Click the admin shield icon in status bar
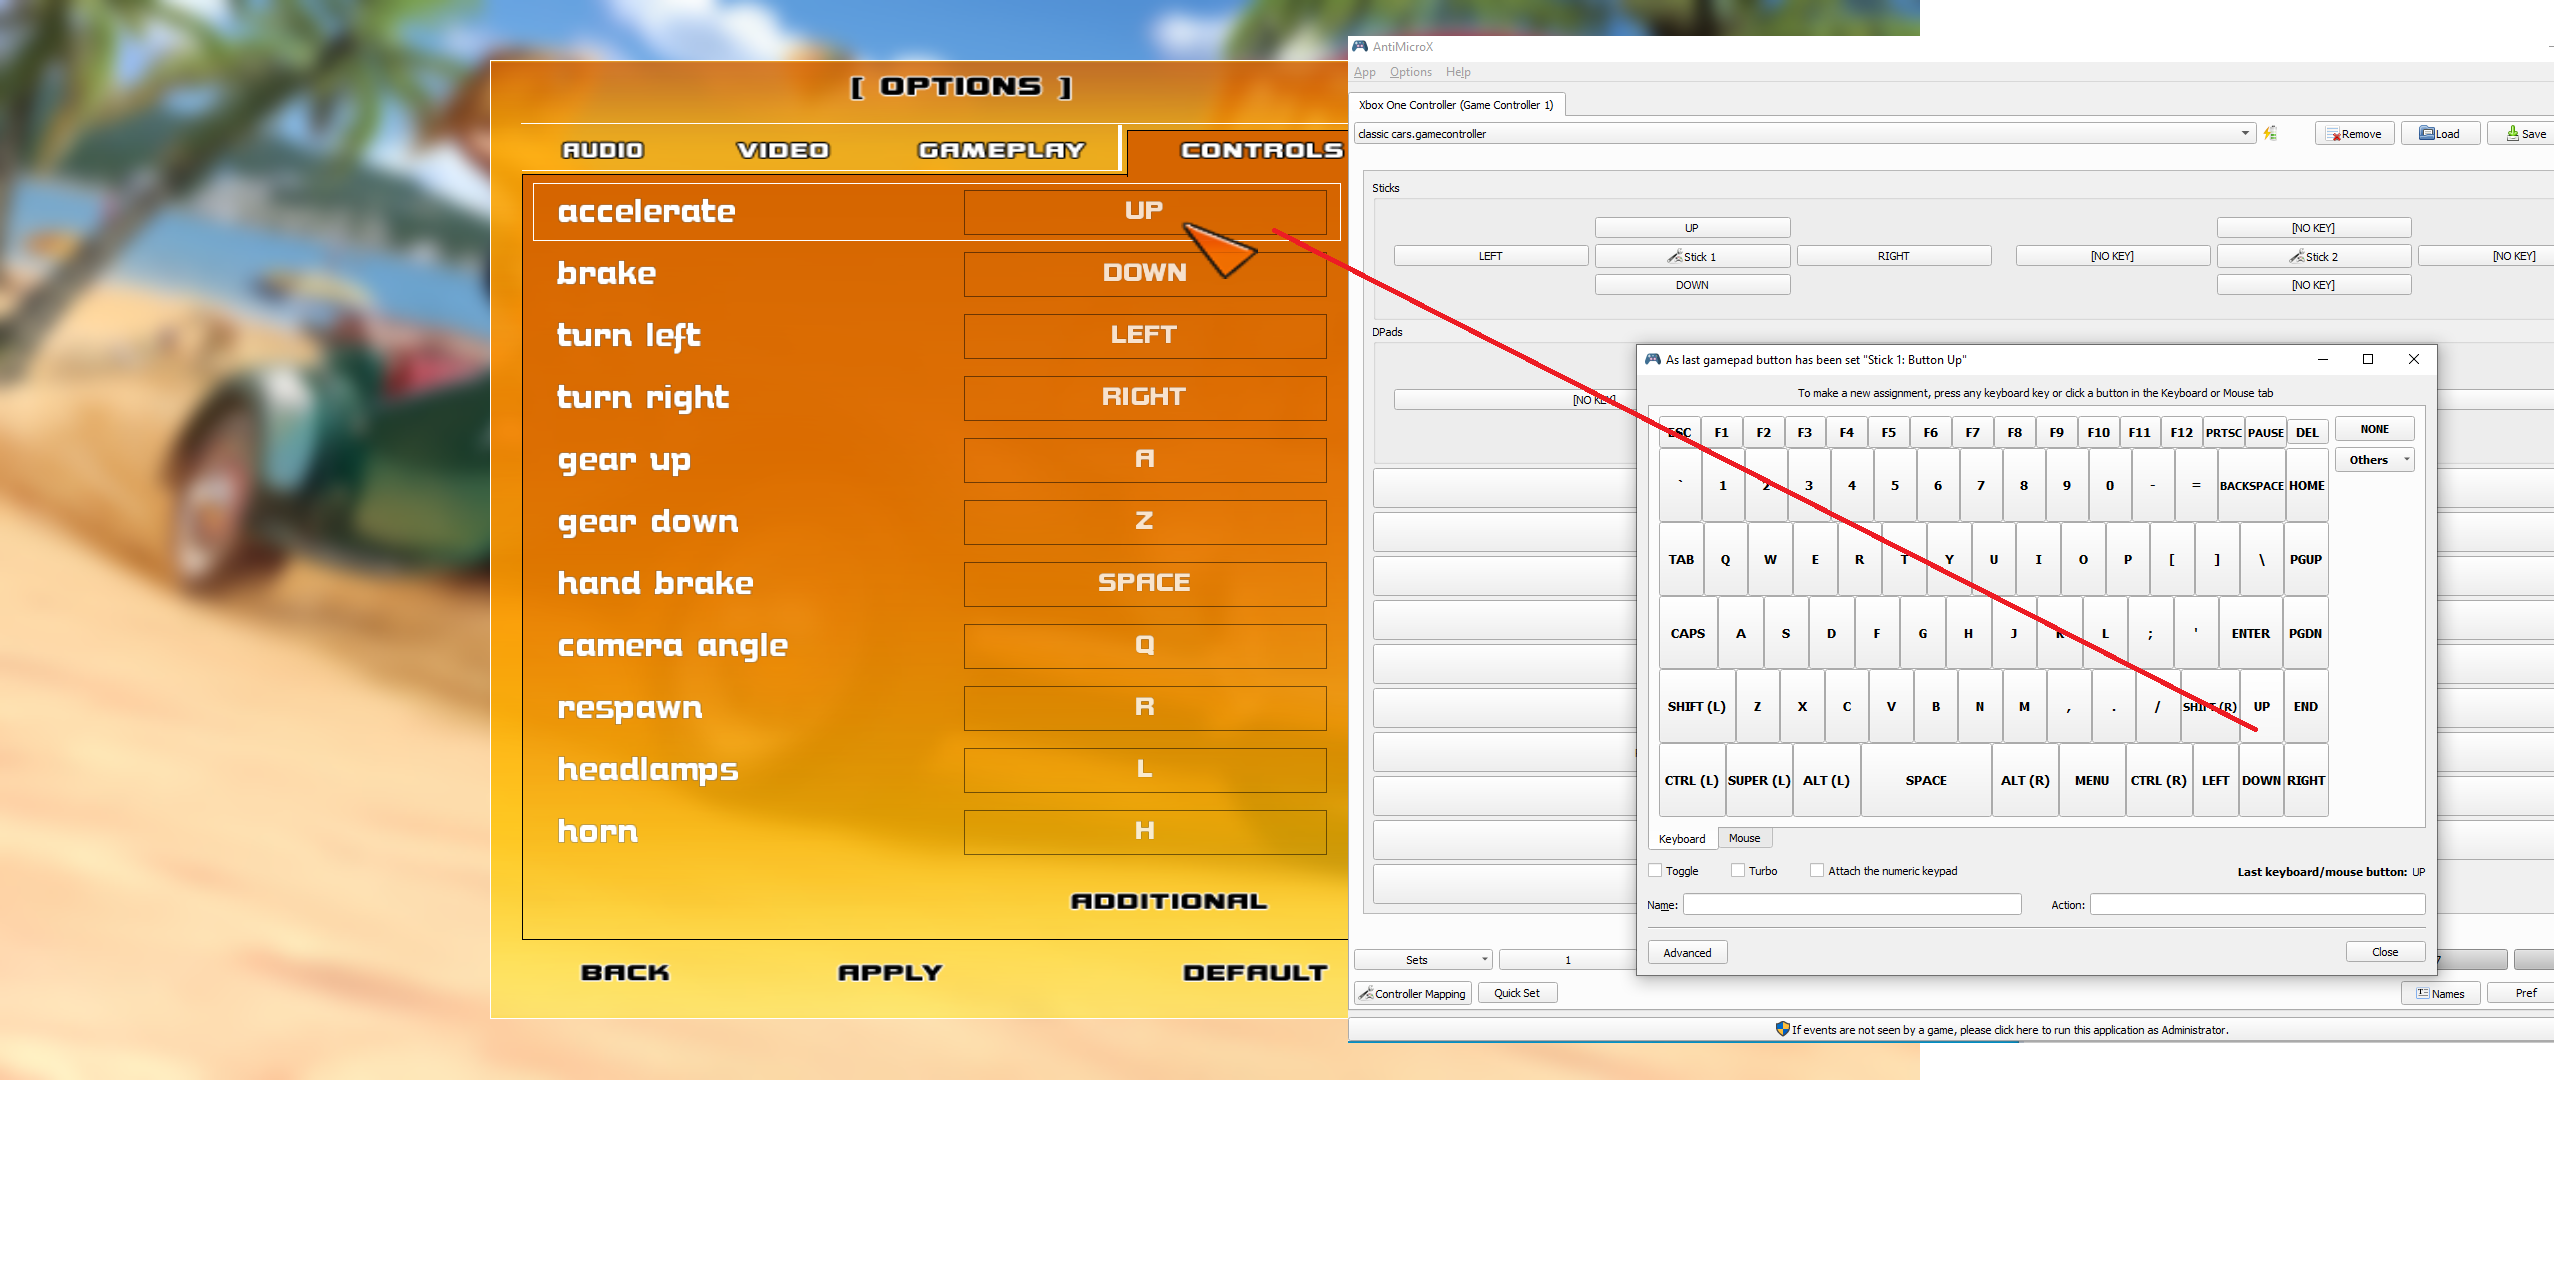The width and height of the screenshot is (2554, 1277). pyautogui.click(x=1782, y=1029)
